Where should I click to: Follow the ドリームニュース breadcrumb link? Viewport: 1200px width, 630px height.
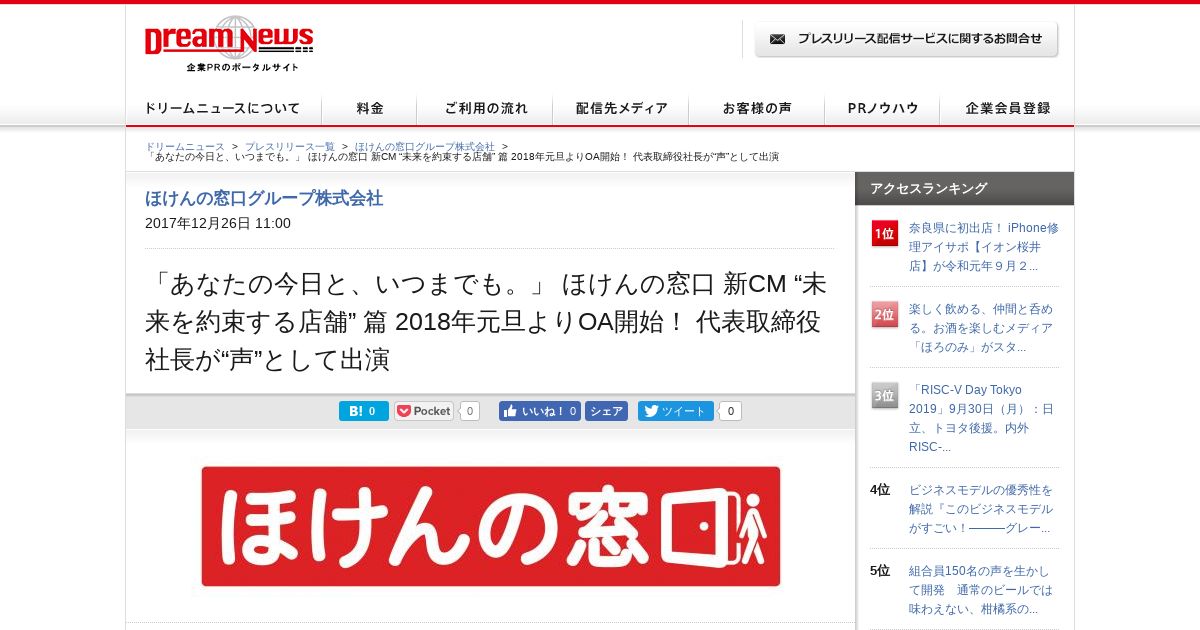(x=185, y=146)
